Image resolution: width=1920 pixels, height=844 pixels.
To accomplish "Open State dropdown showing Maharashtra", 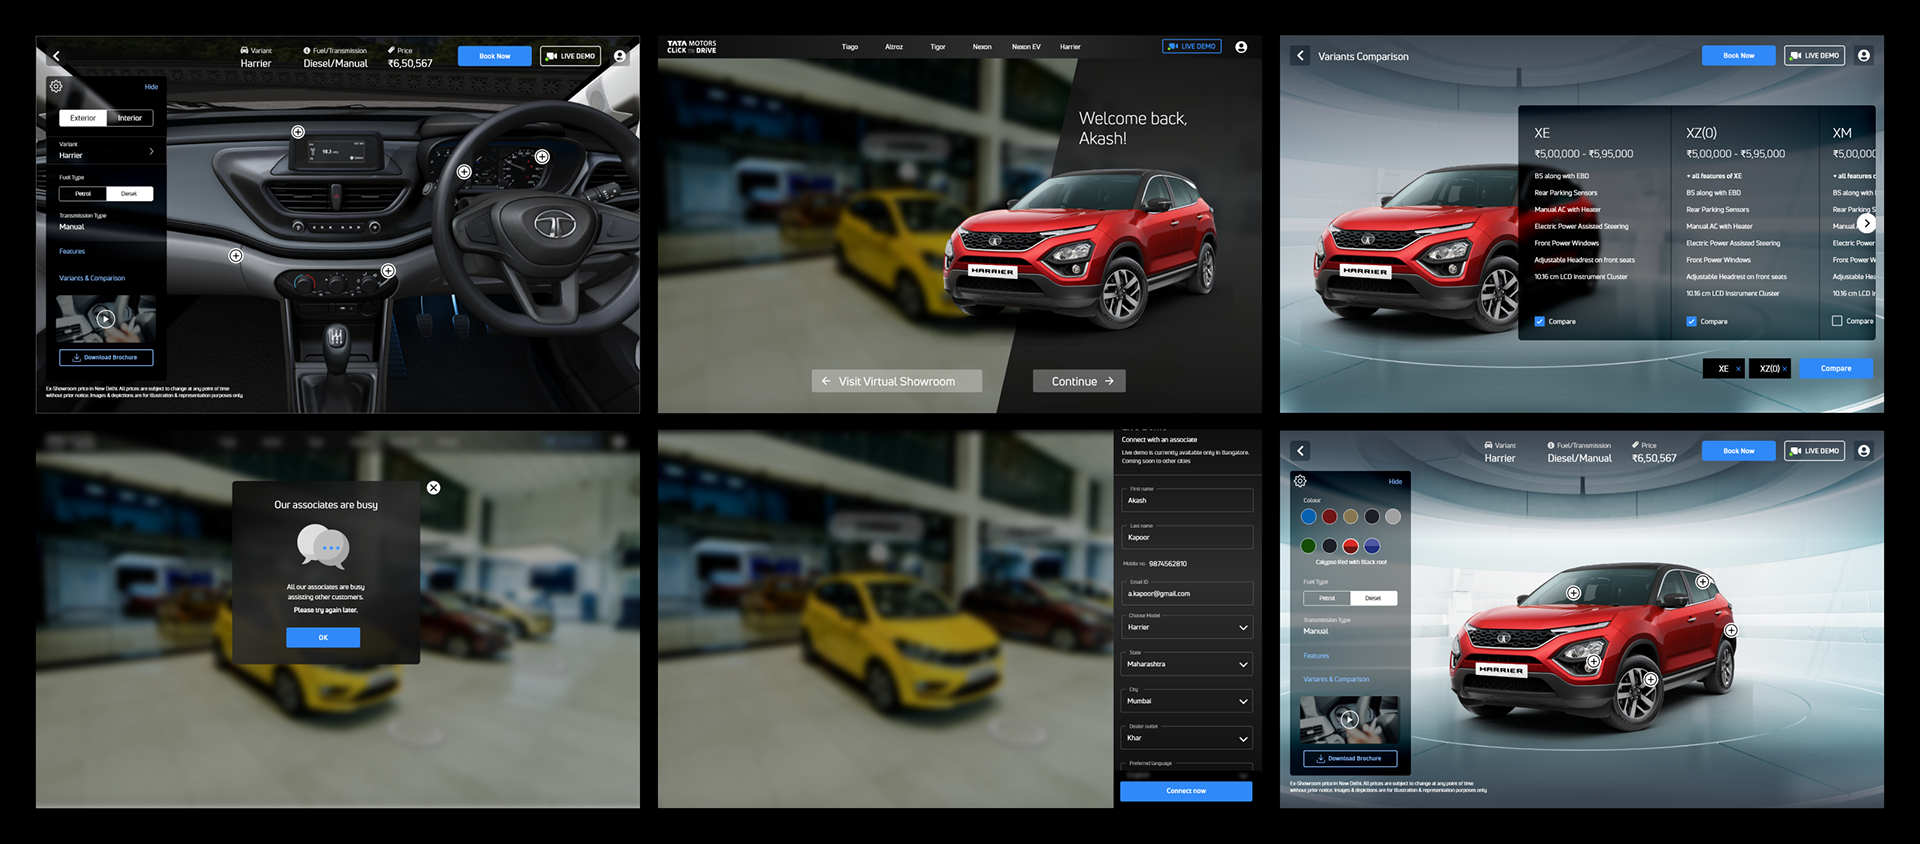I will 1187,664.
